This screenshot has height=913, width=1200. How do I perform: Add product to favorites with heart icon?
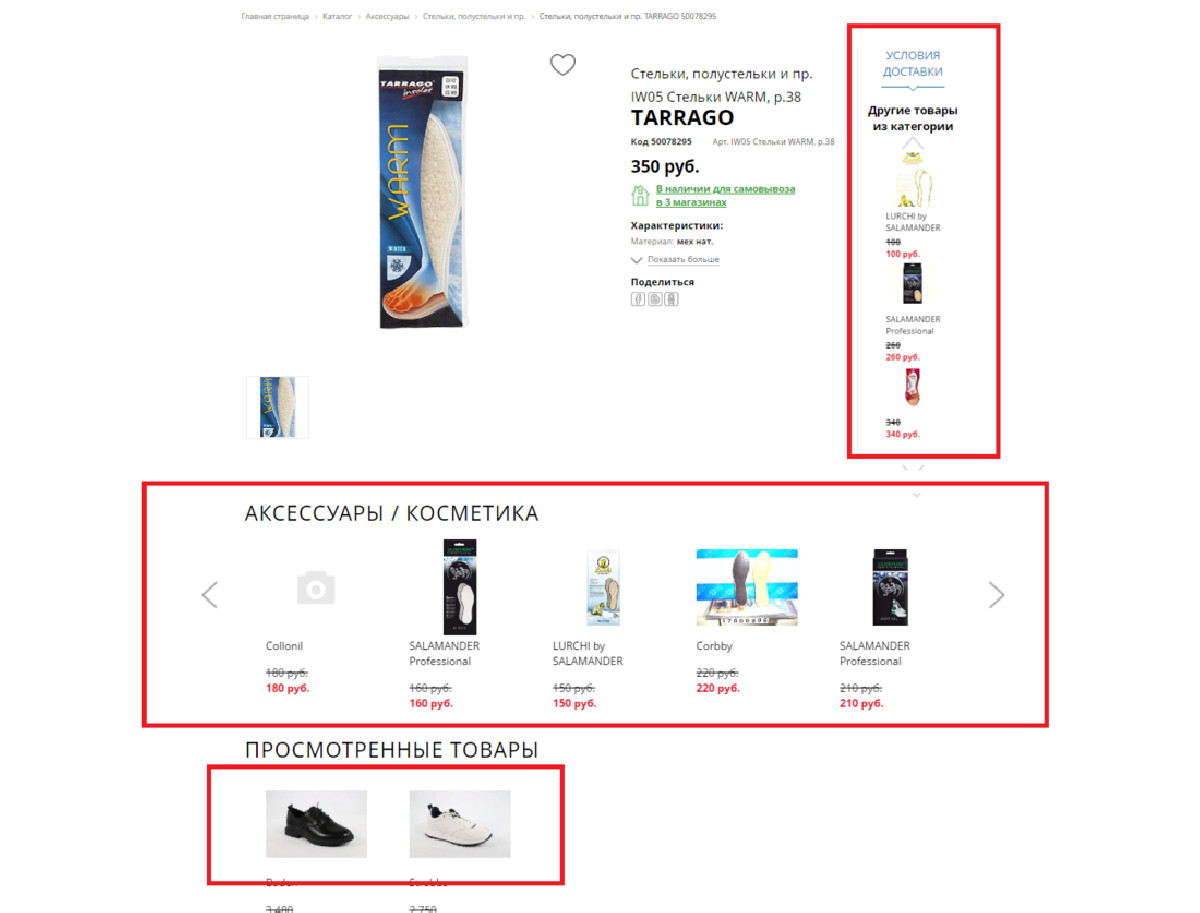tap(563, 65)
